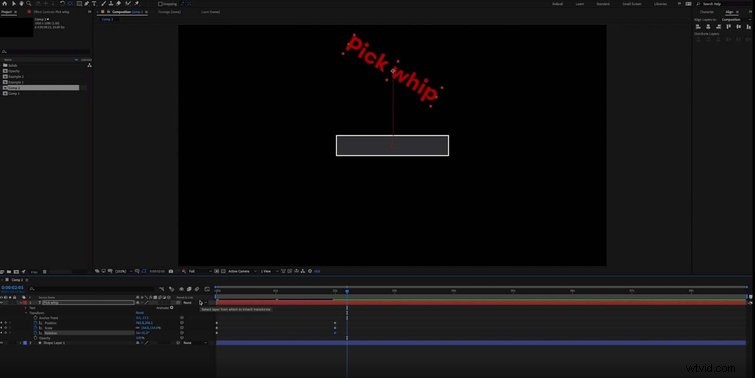This screenshot has width=755, height=378.
Task: Click the timeline layer search field
Action: [91, 289]
